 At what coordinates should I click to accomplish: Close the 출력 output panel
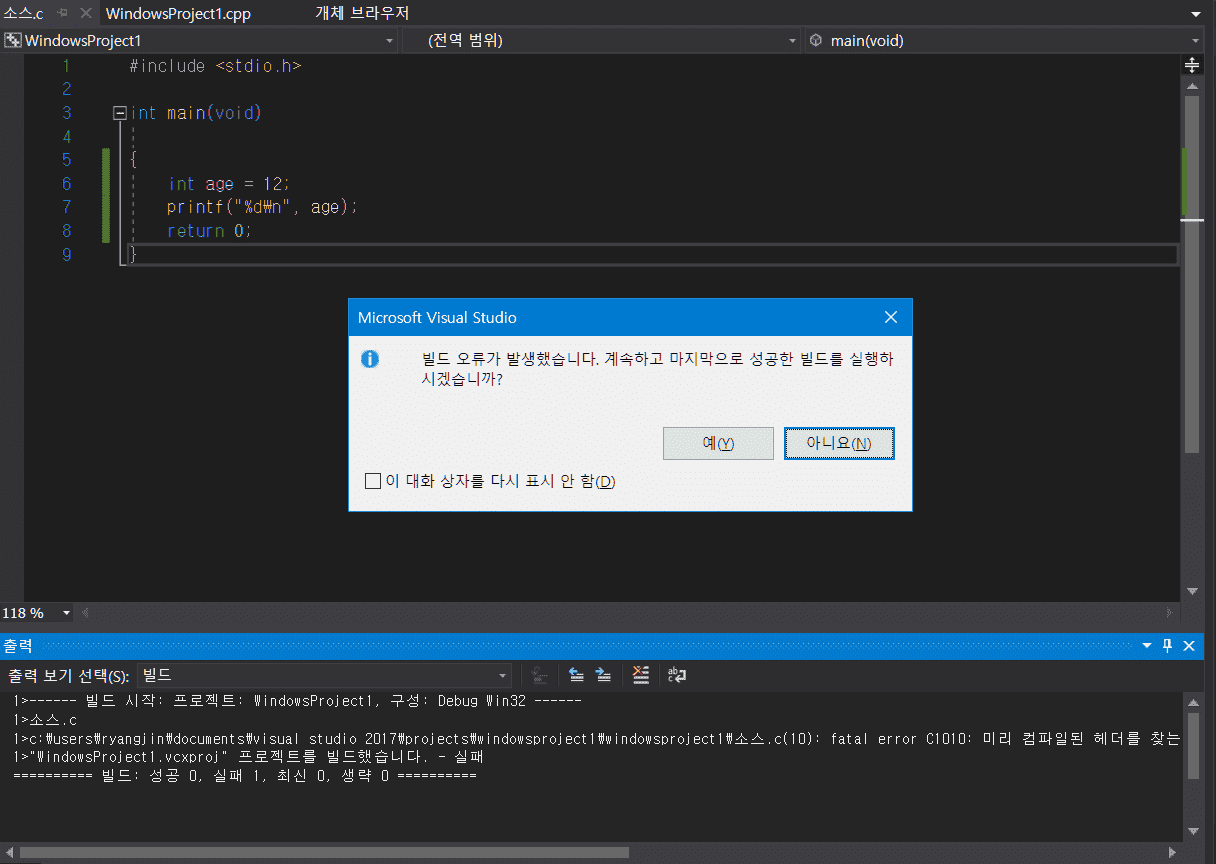click(x=1189, y=646)
